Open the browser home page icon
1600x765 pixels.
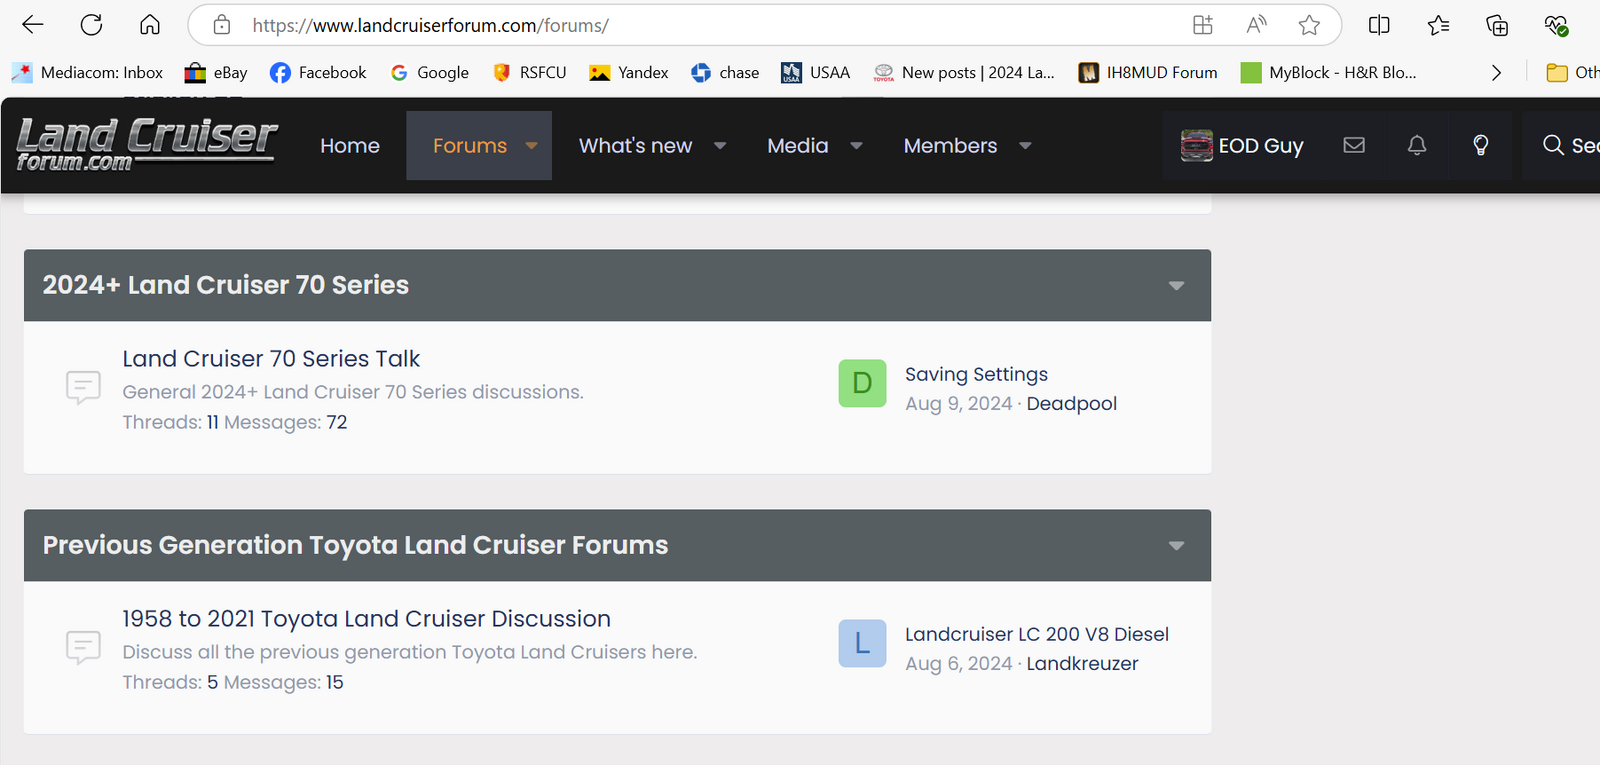click(150, 25)
